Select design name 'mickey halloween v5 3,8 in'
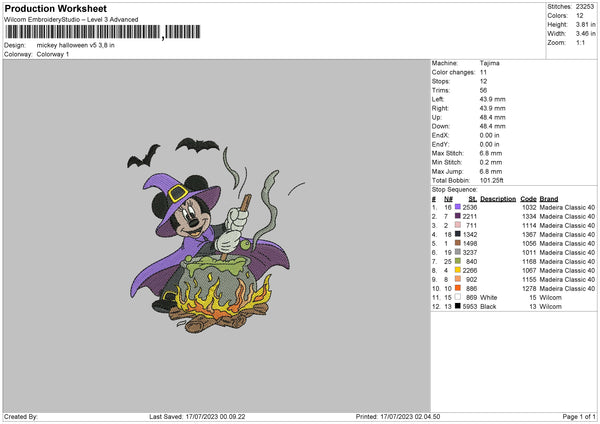This screenshot has width=600, height=424. (75, 45)
